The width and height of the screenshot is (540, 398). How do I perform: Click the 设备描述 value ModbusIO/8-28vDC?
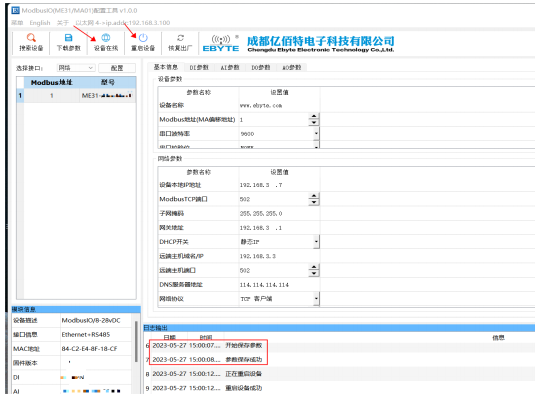point(91,320)
